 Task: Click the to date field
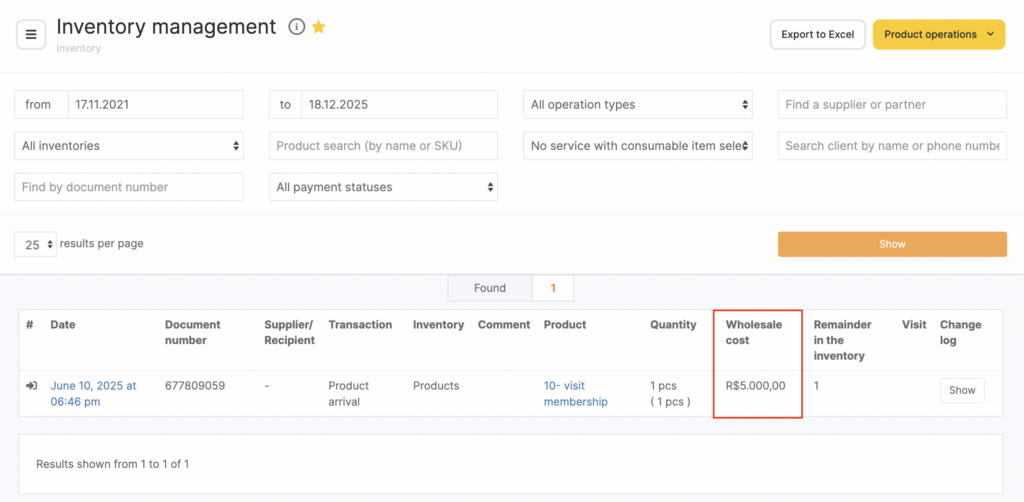(x=398, y=104)
